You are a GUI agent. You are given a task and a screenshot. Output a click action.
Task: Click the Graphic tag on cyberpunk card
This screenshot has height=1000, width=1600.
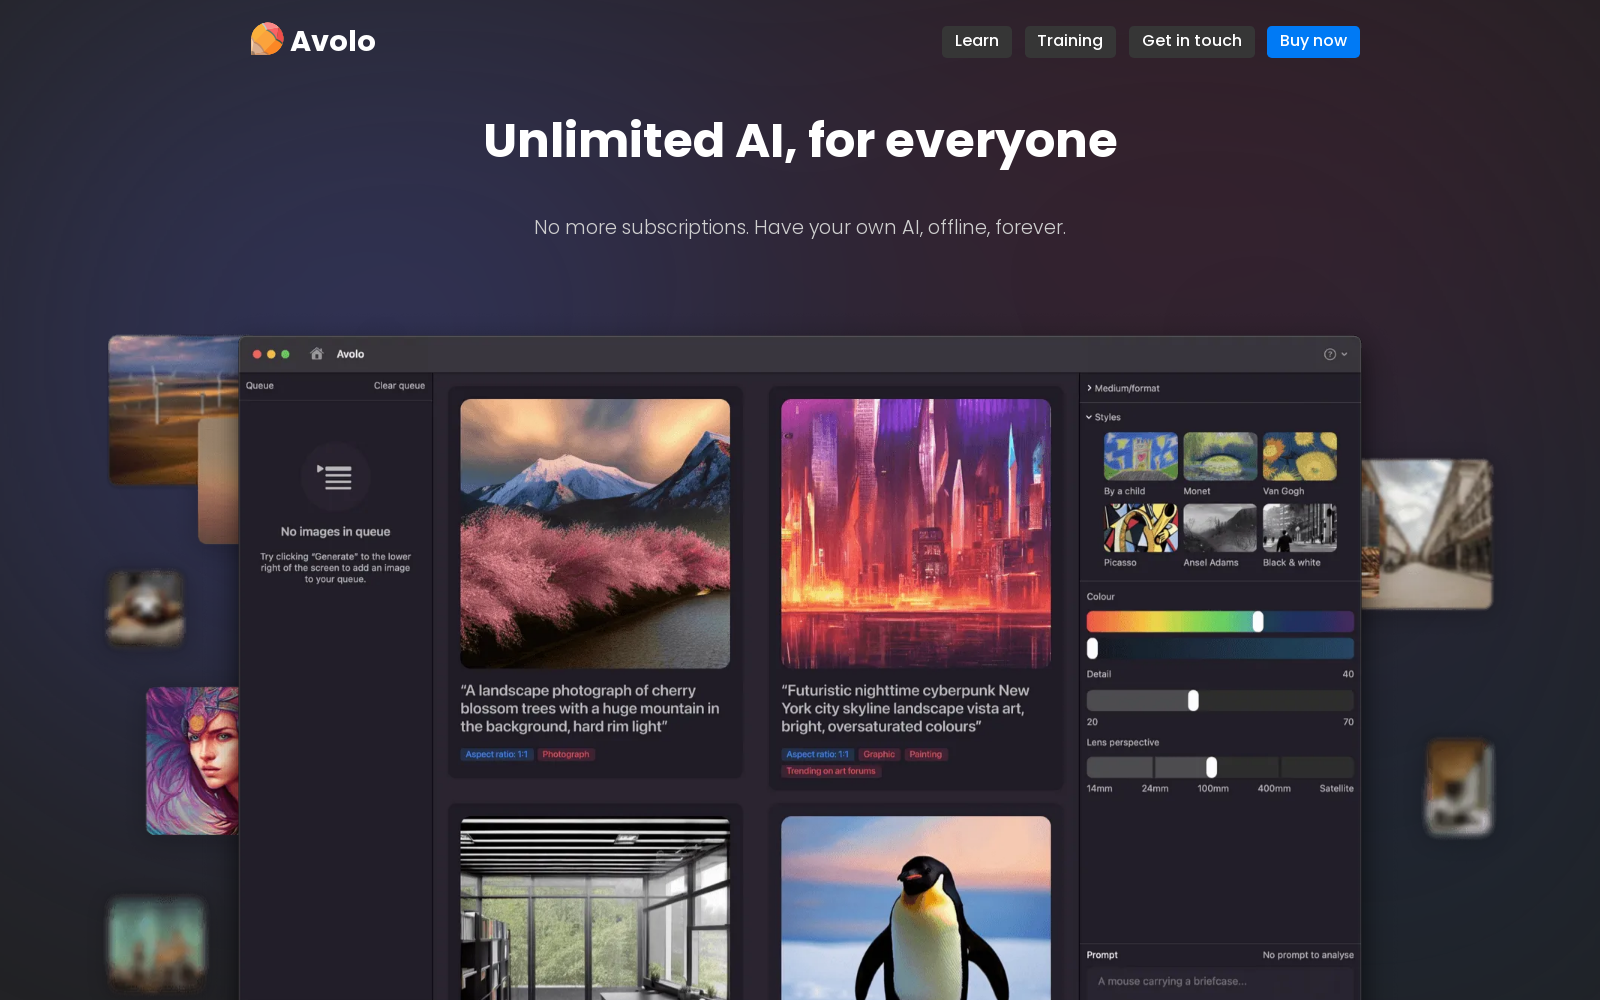(x=879, y=755)
